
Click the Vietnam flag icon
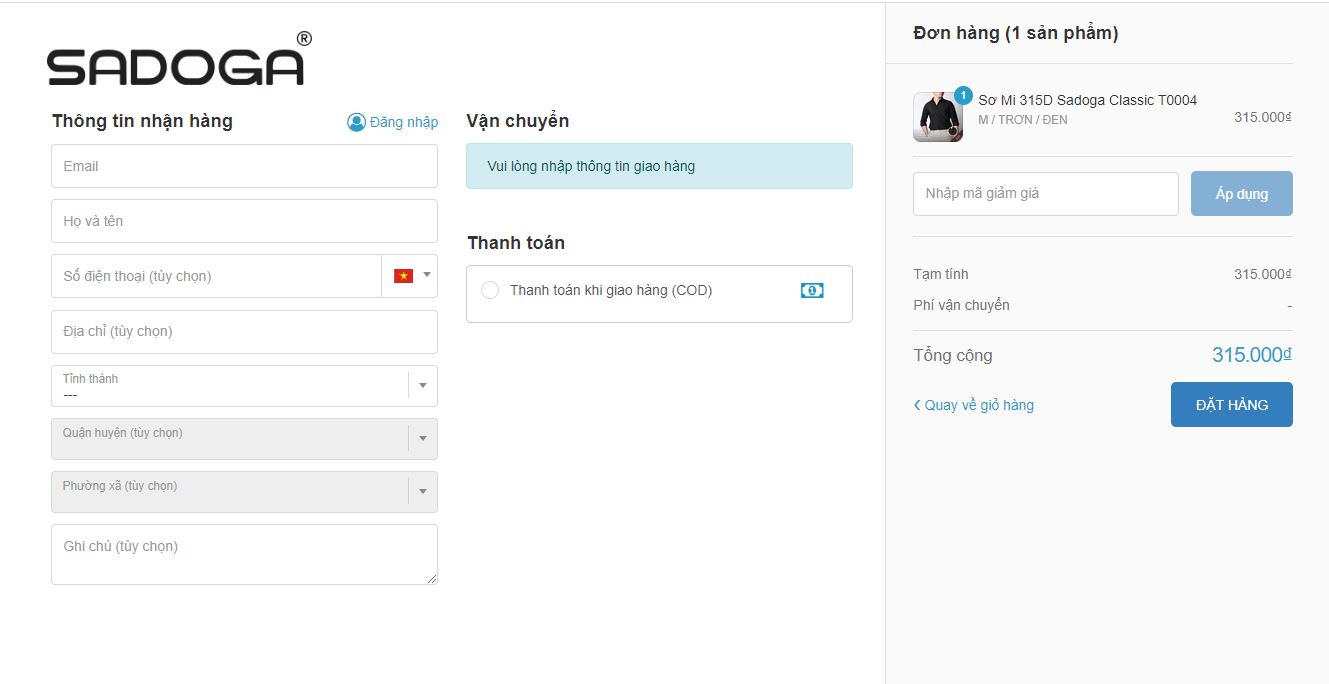click(403, 276)
